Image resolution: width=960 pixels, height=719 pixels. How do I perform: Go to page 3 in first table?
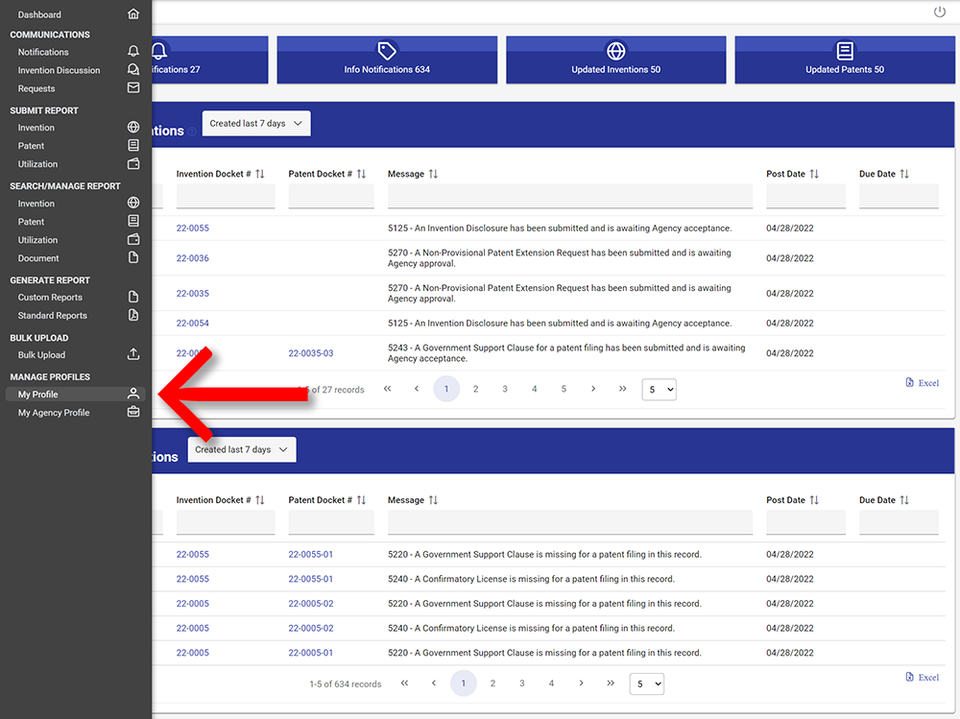coord(505,389)
